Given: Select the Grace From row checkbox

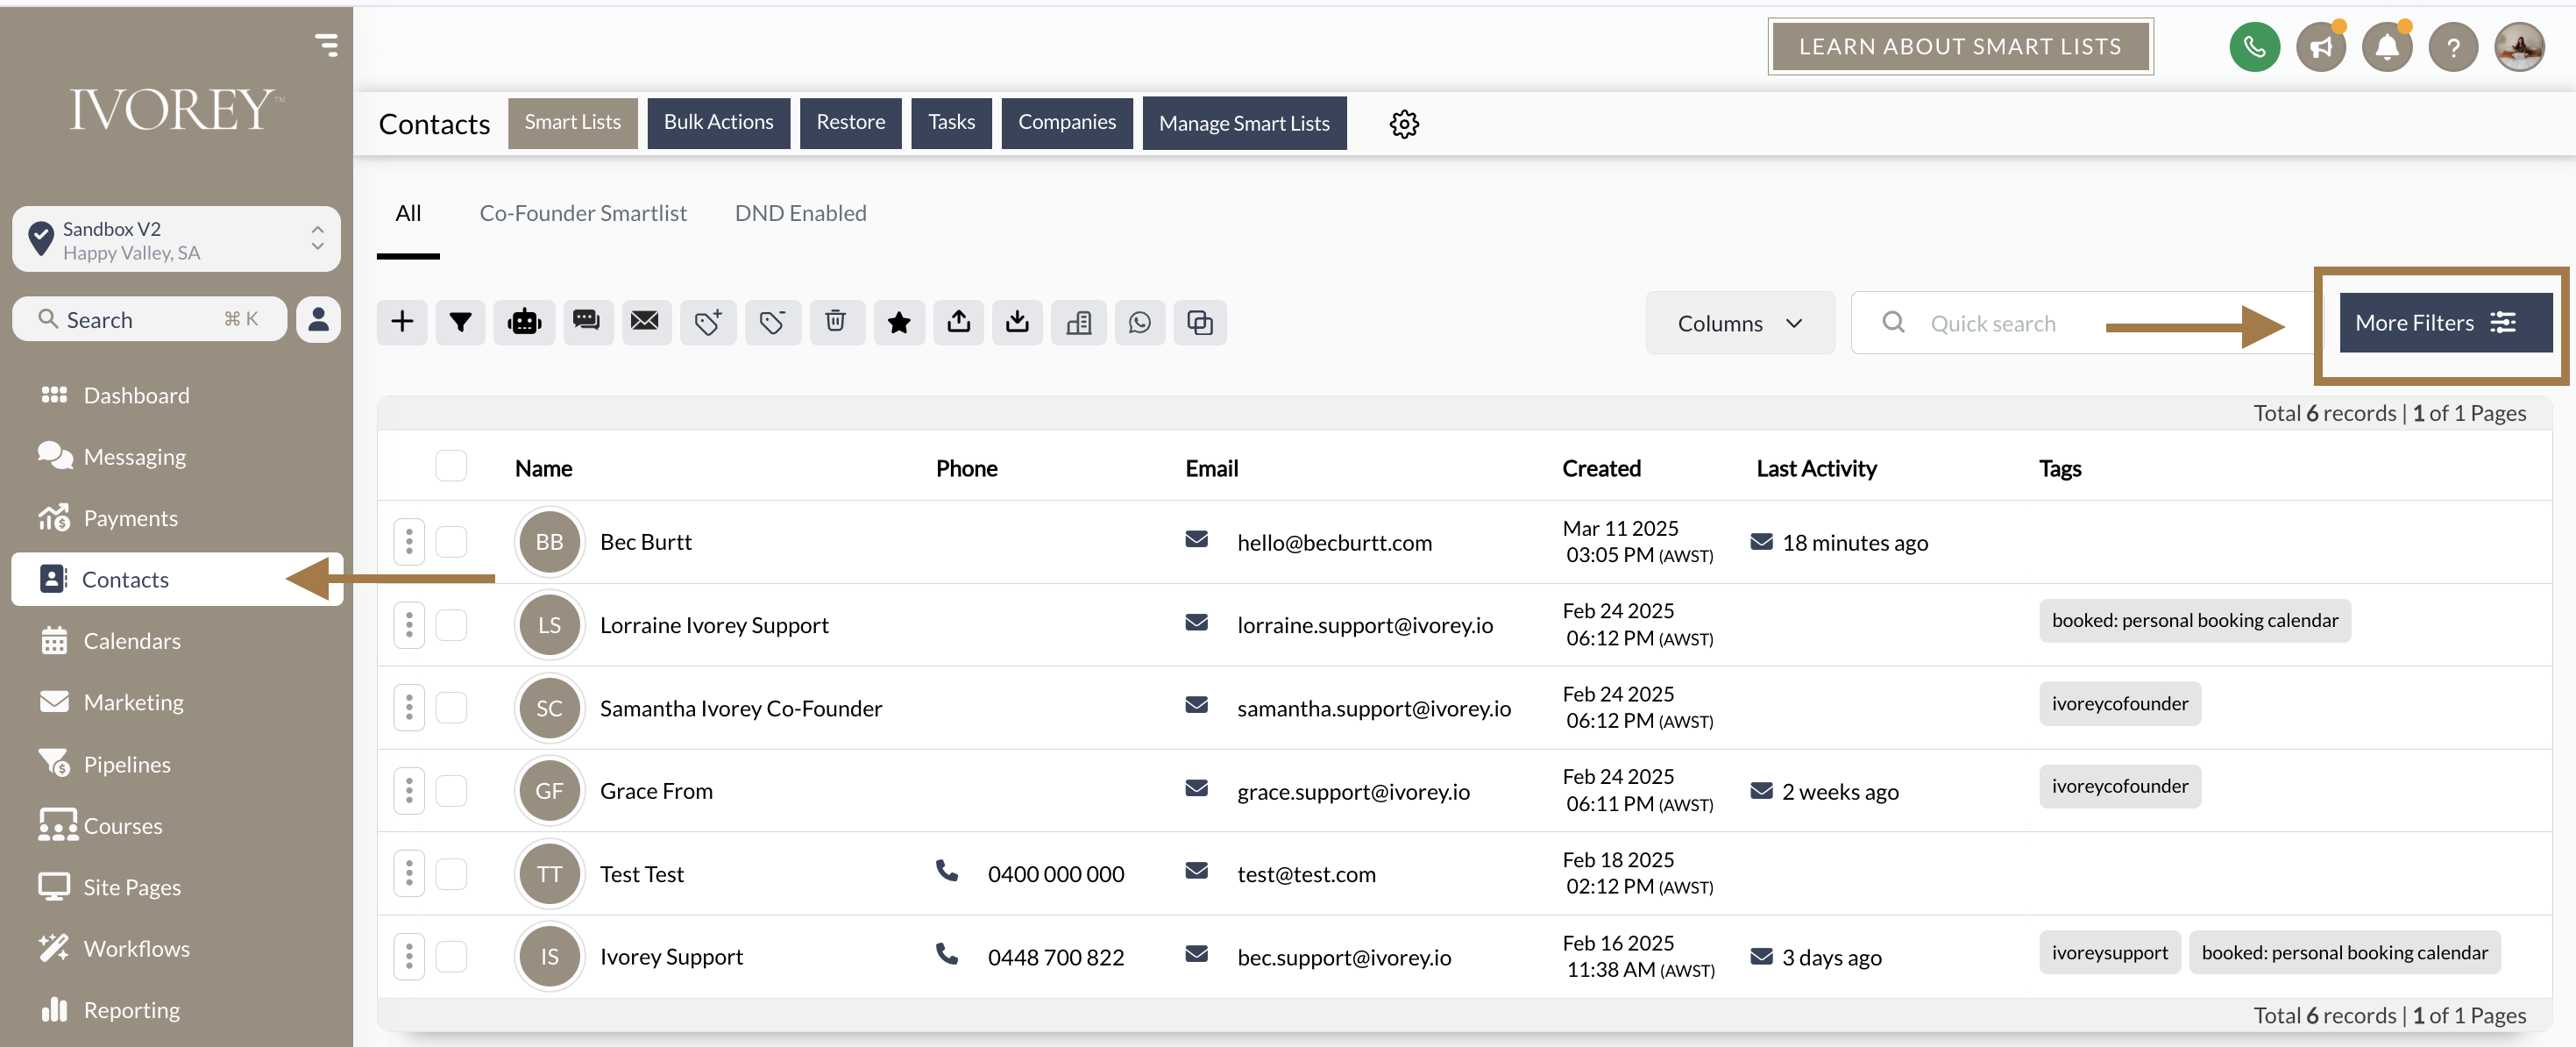Looking at the screenshot, I should (x=451, y=791).
